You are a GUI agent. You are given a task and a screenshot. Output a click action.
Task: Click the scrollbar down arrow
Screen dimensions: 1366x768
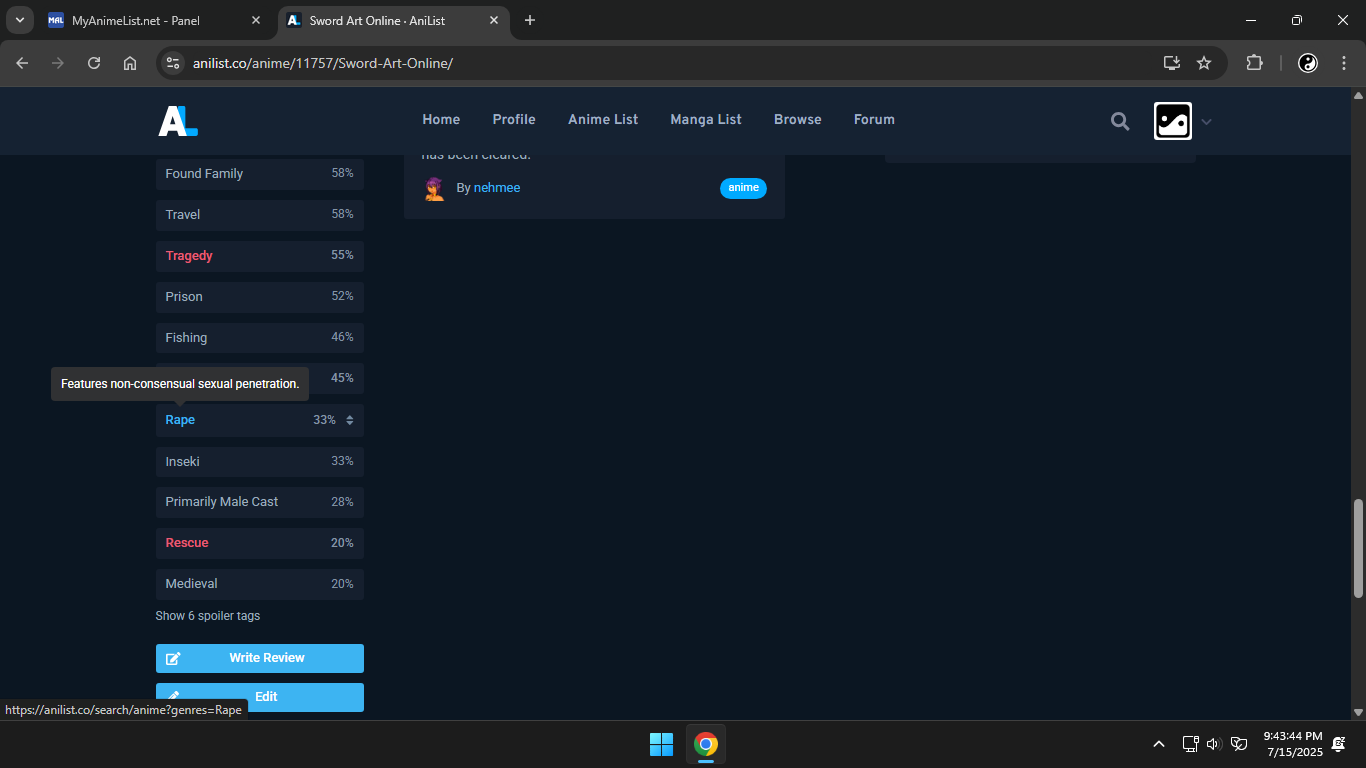(x=1358, y=712)
